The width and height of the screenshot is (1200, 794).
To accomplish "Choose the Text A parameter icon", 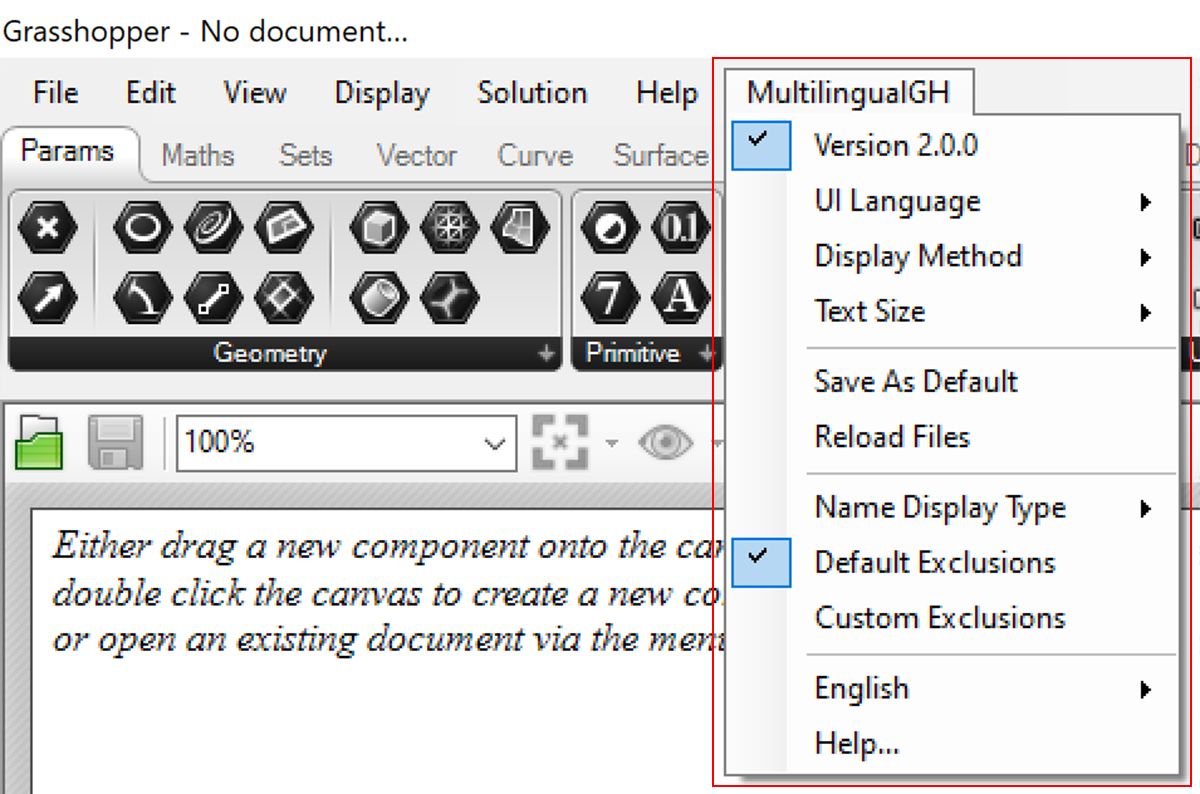I will (x=680, y=297).
